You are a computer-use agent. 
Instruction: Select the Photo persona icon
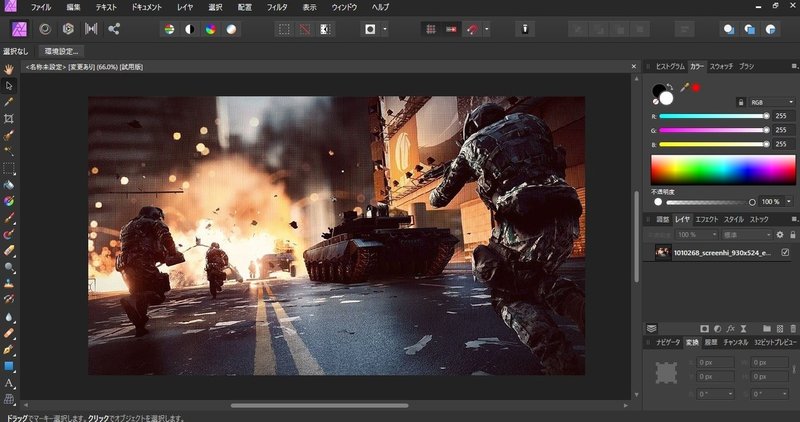[20, 29]
